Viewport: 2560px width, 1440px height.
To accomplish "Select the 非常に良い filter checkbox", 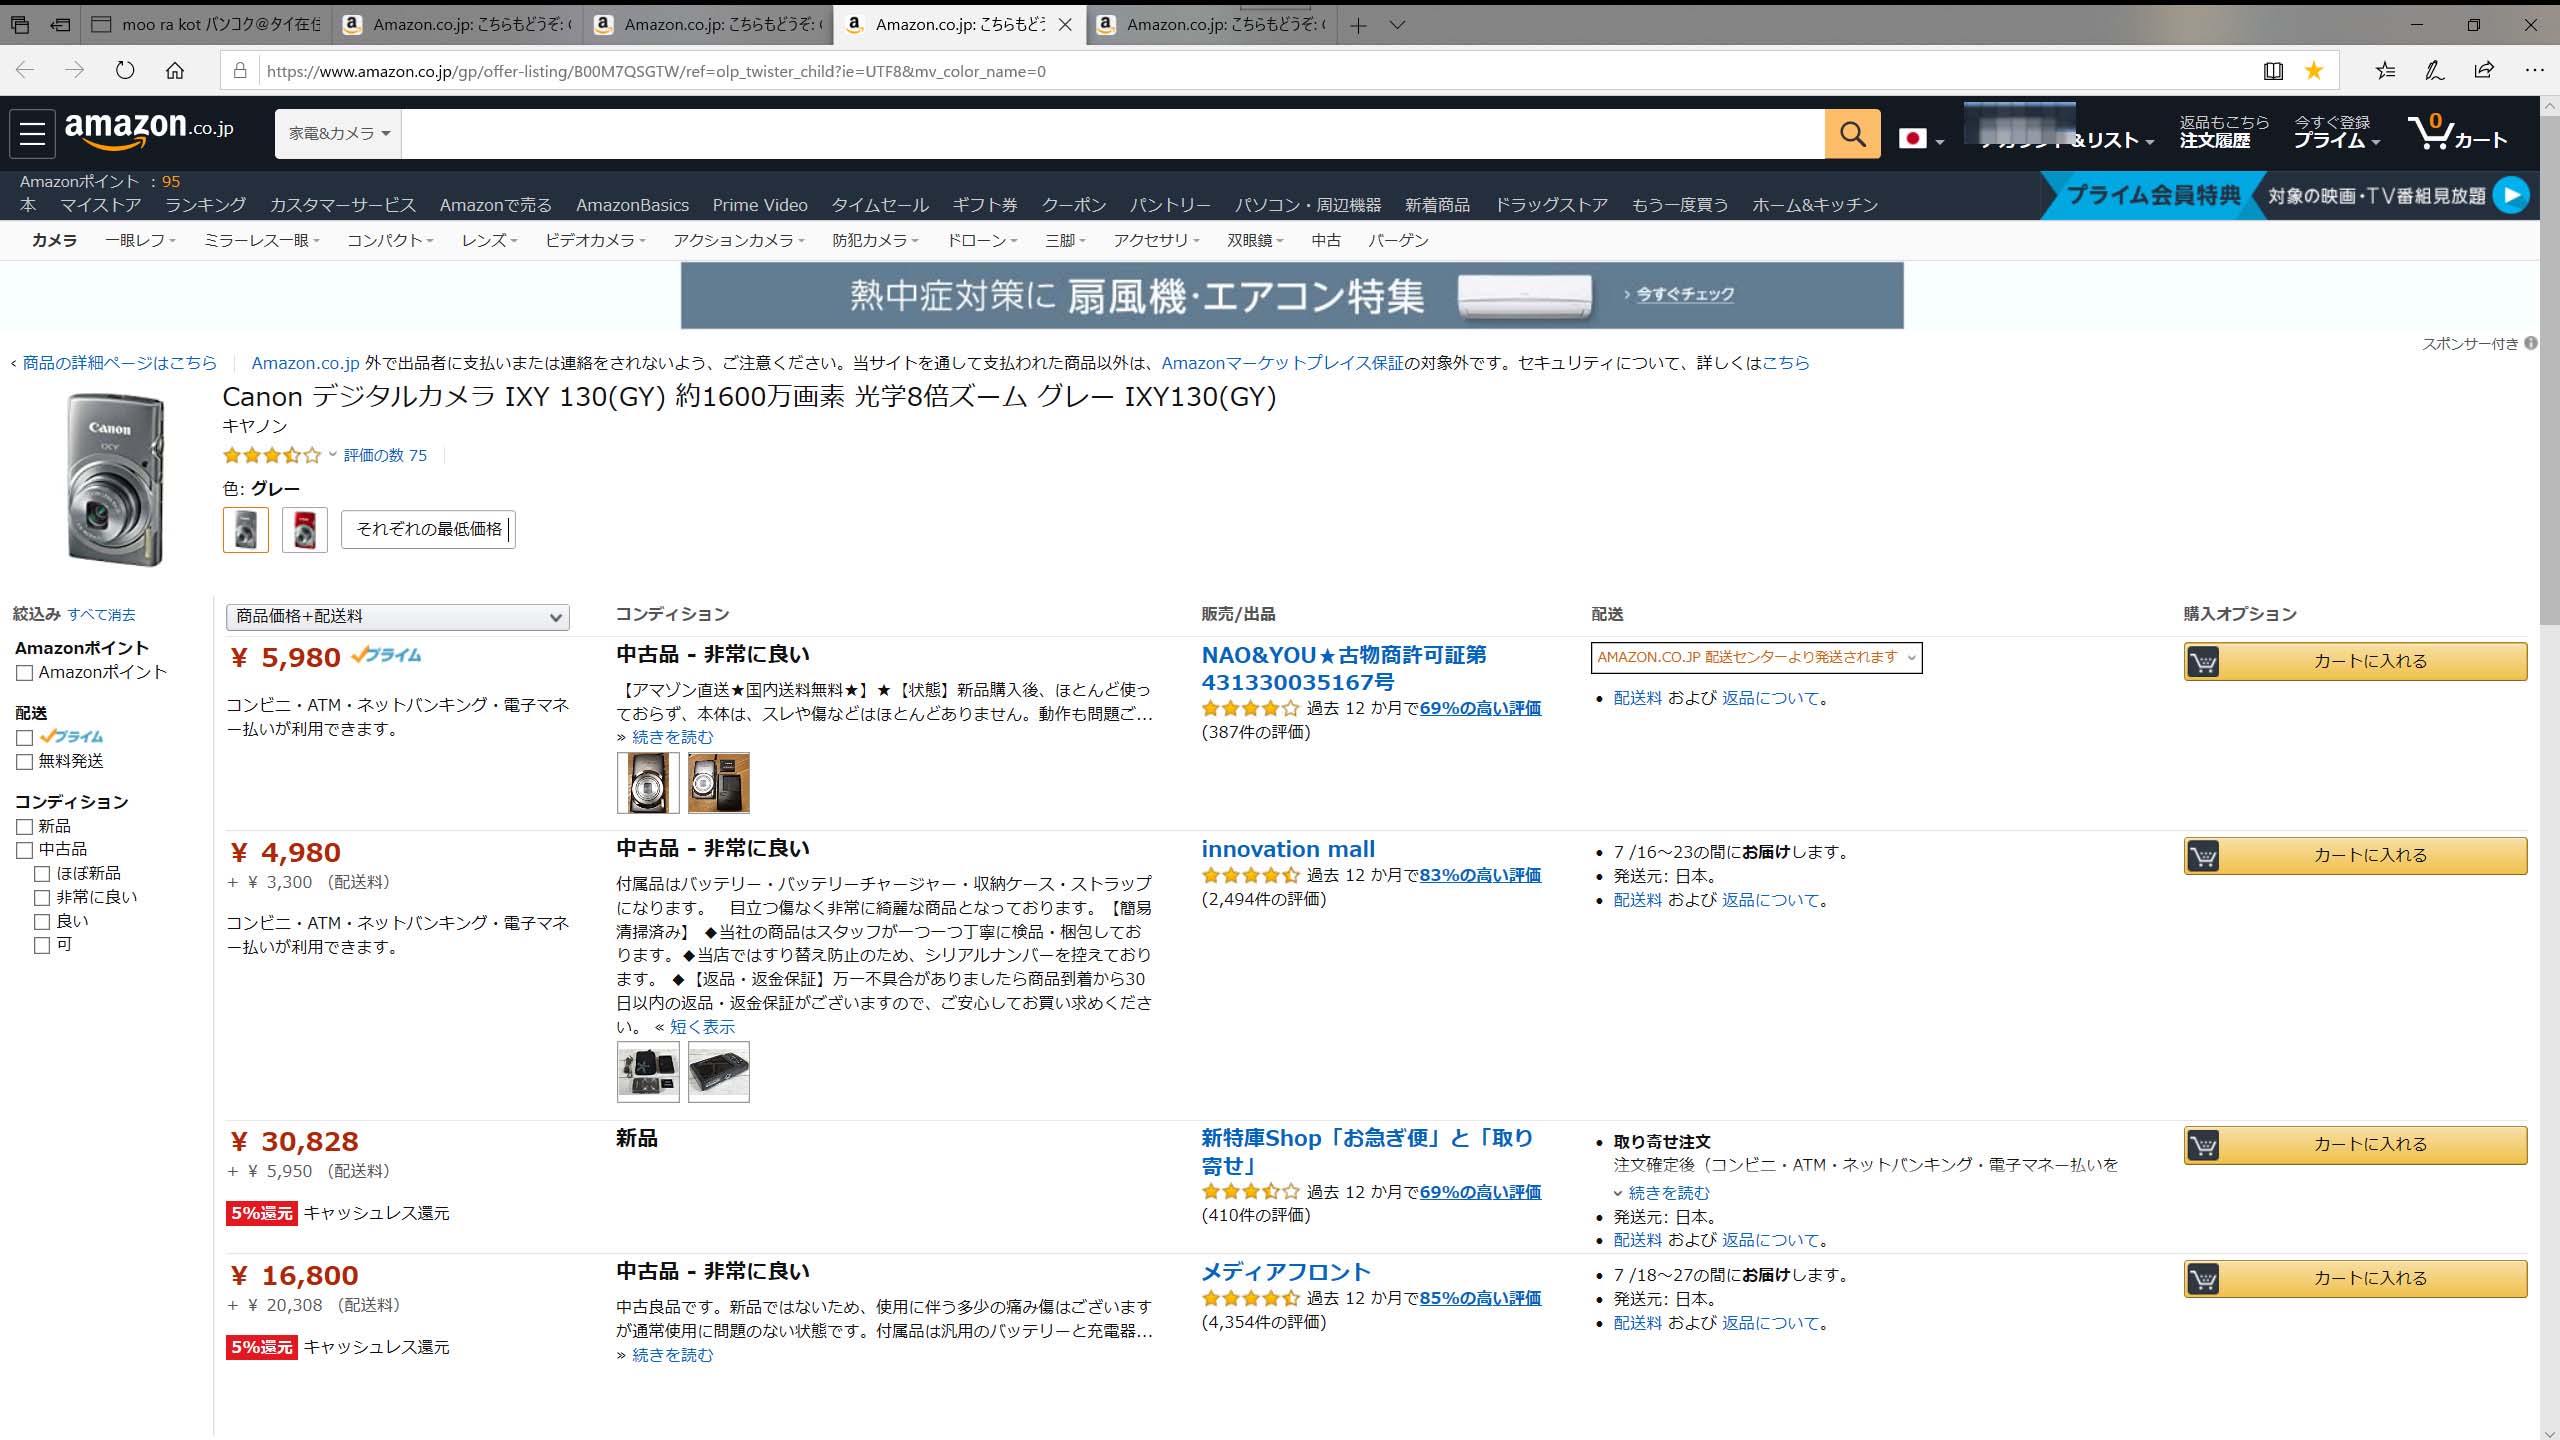I will (x=42, y=897).
